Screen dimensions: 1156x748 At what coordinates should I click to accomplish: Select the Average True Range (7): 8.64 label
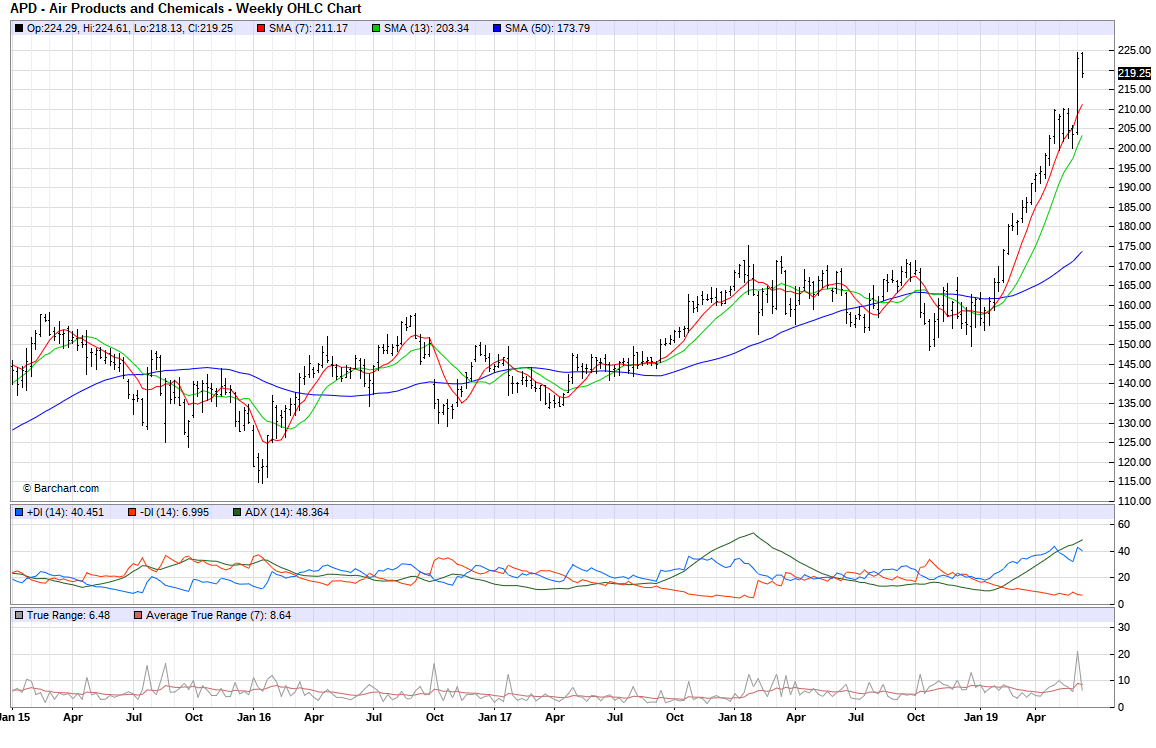tap(218, 615)
